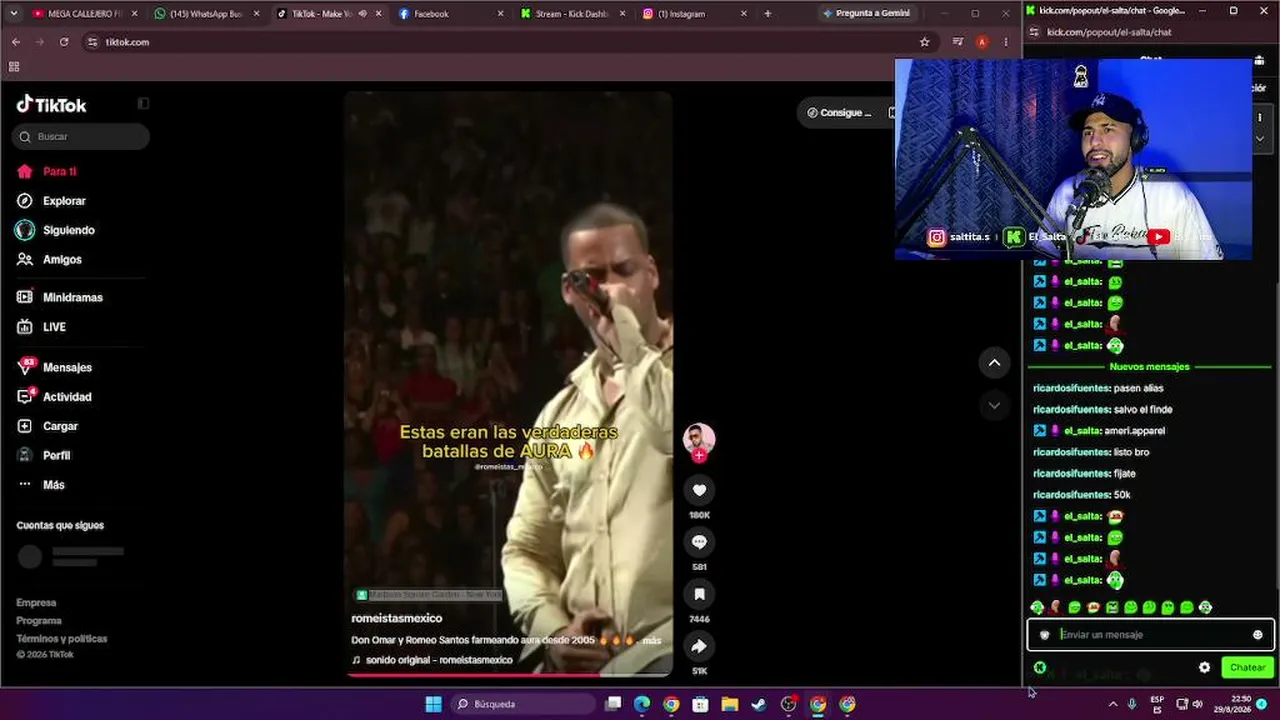The height and width of the screenshot is (720, 1280).
Task: Close the TikTok browser tab
Action: (378, 14)
